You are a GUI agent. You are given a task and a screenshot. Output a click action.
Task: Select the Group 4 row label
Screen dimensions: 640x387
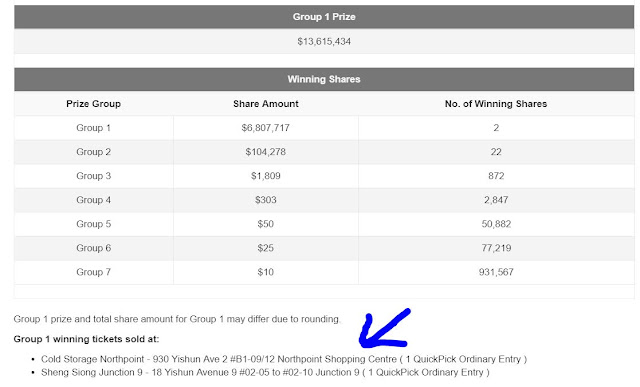pos(93,200)
